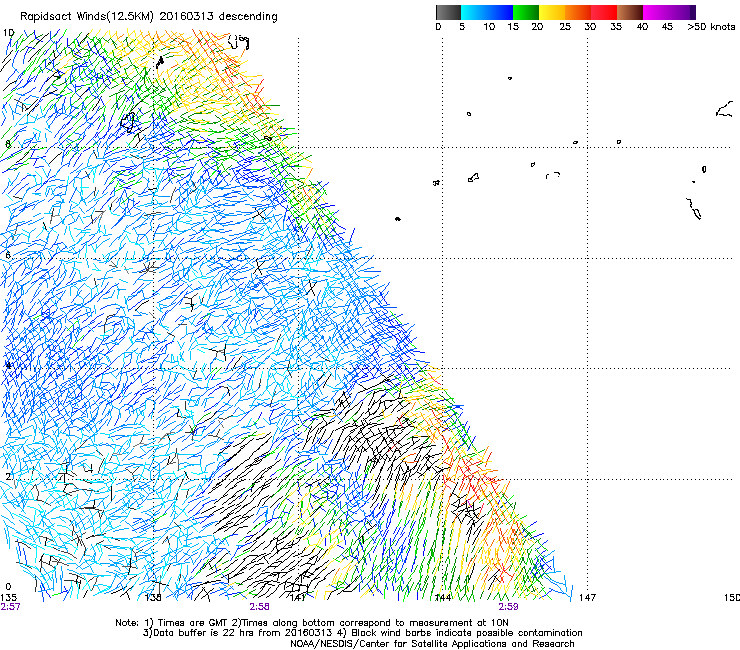Screen dimensions: 740x650
Task: Click the longitude label "138" on the bottom axis
Action: pos(153,598)
